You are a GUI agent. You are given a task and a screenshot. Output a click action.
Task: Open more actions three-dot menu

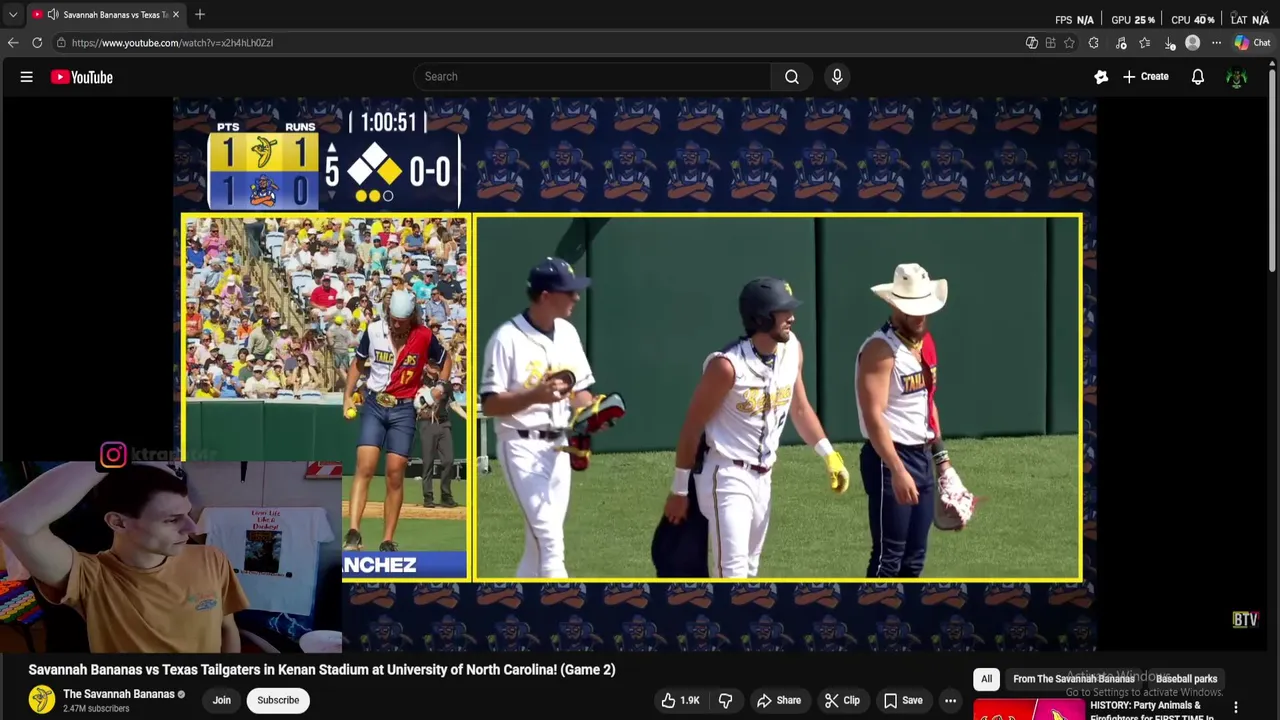click(x=950, y=700)
